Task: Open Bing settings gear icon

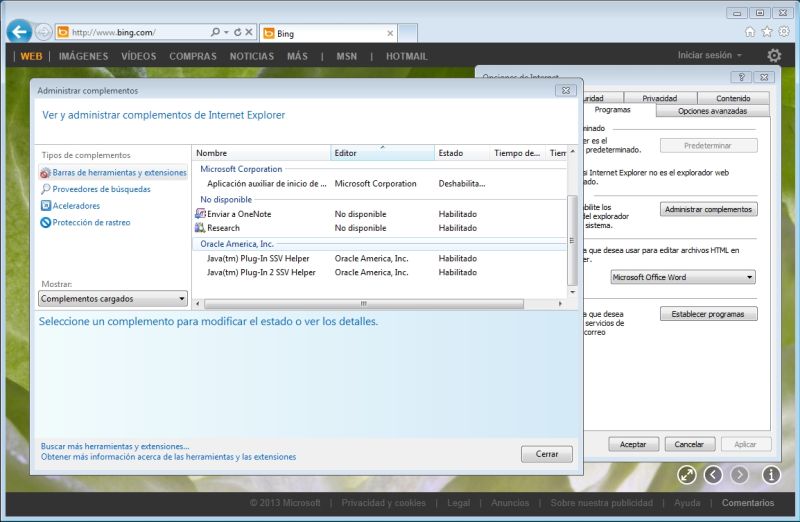Action: click(774, 55)
